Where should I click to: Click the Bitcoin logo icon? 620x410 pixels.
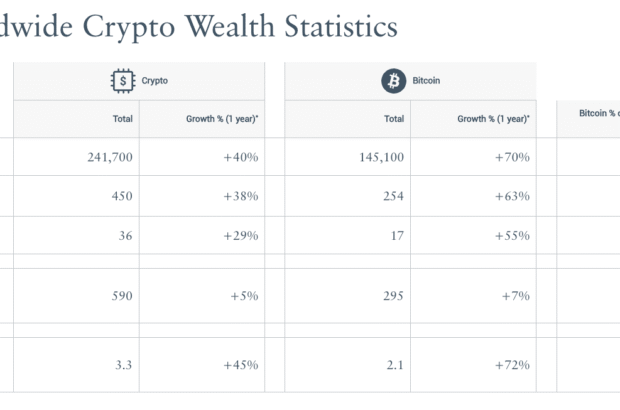click(393, 81)
